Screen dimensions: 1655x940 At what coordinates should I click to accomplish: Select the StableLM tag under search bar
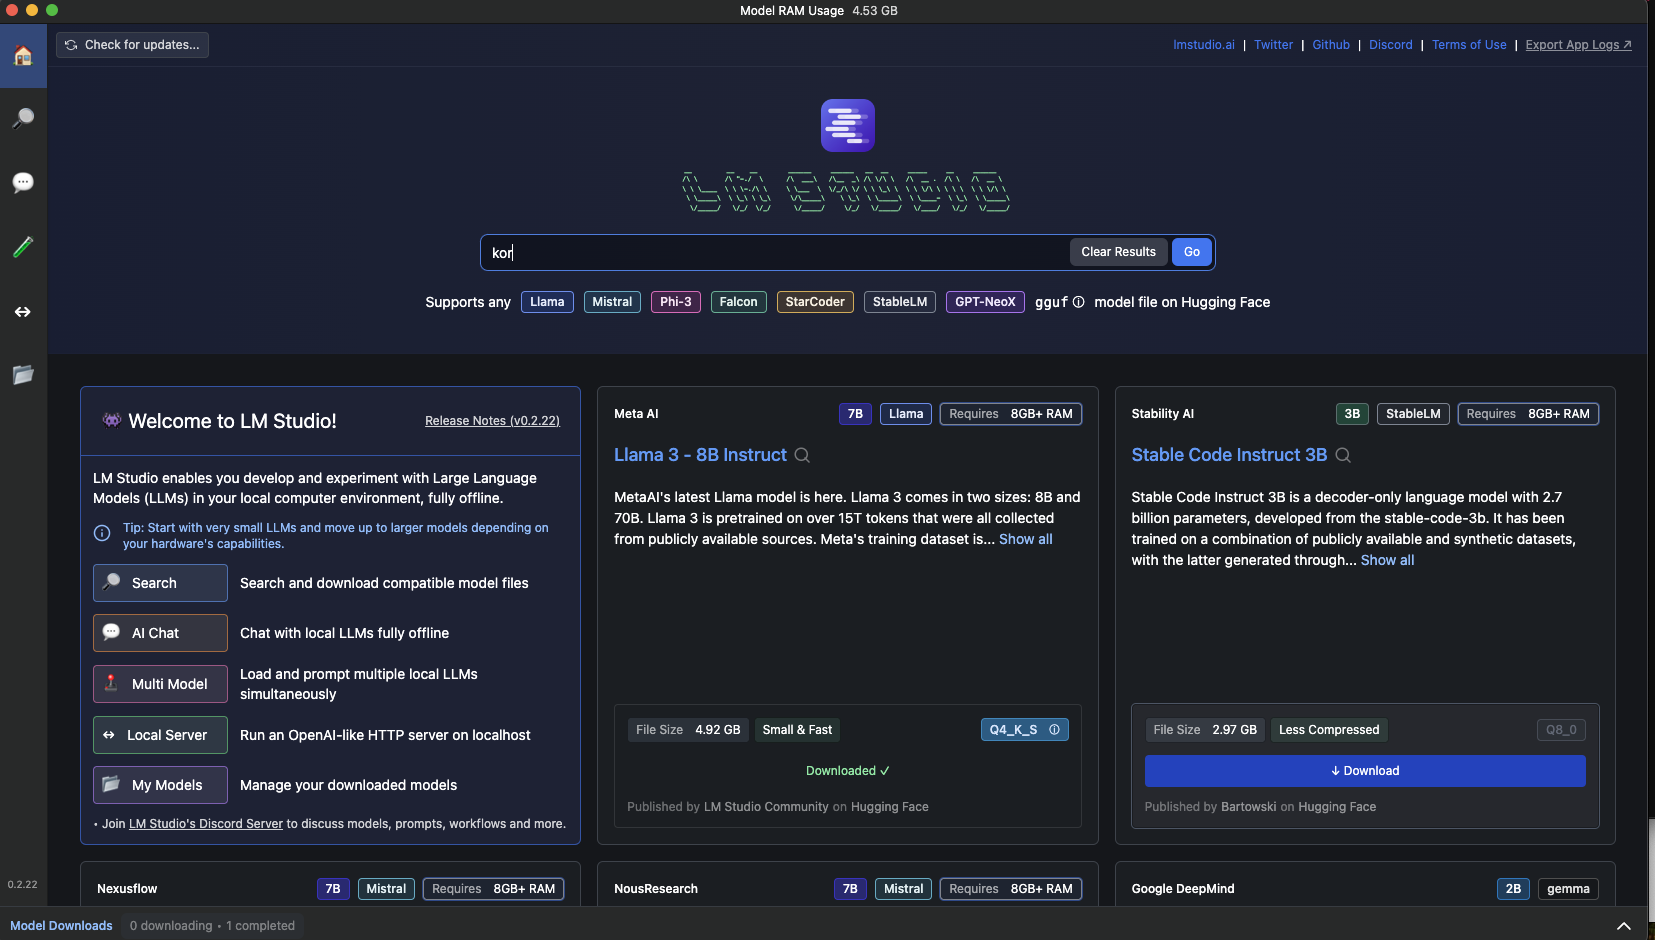point(900,302)
